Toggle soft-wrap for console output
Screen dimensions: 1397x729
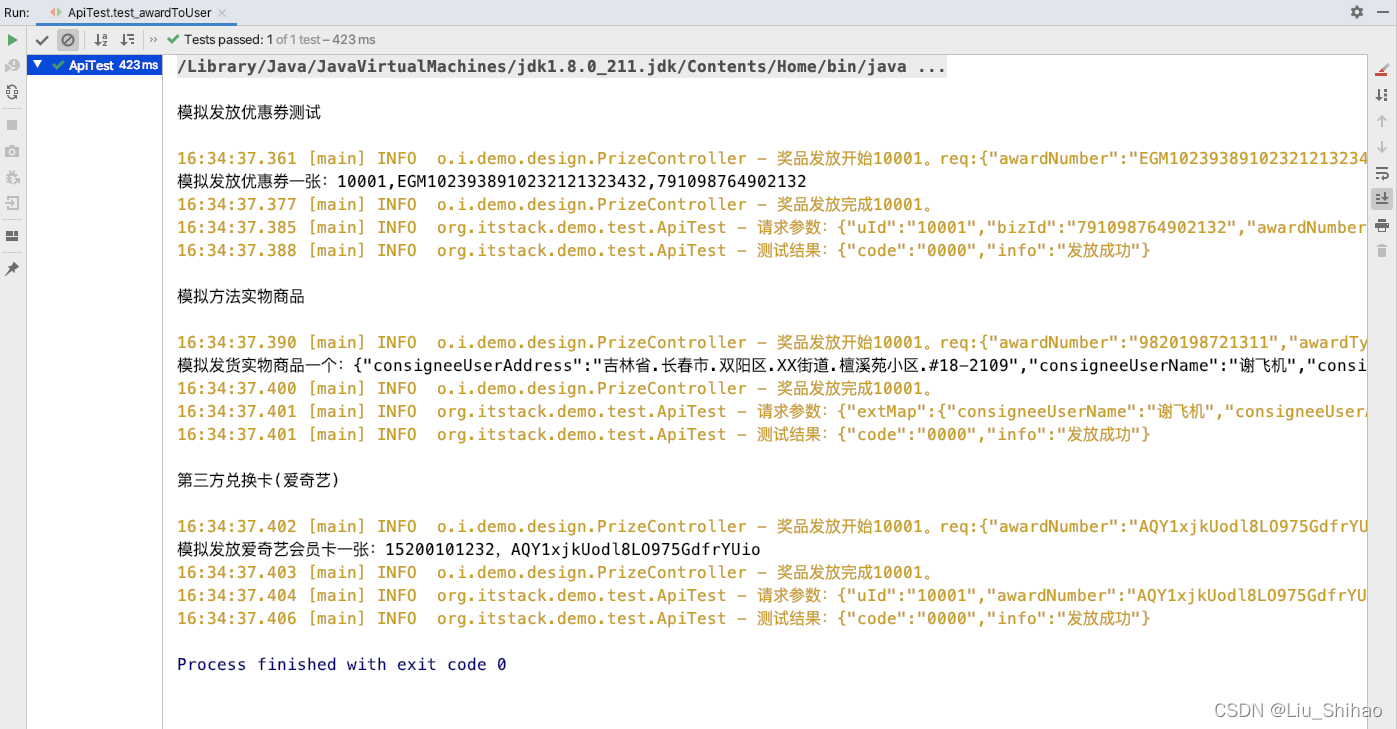[x=1382, y=173]
